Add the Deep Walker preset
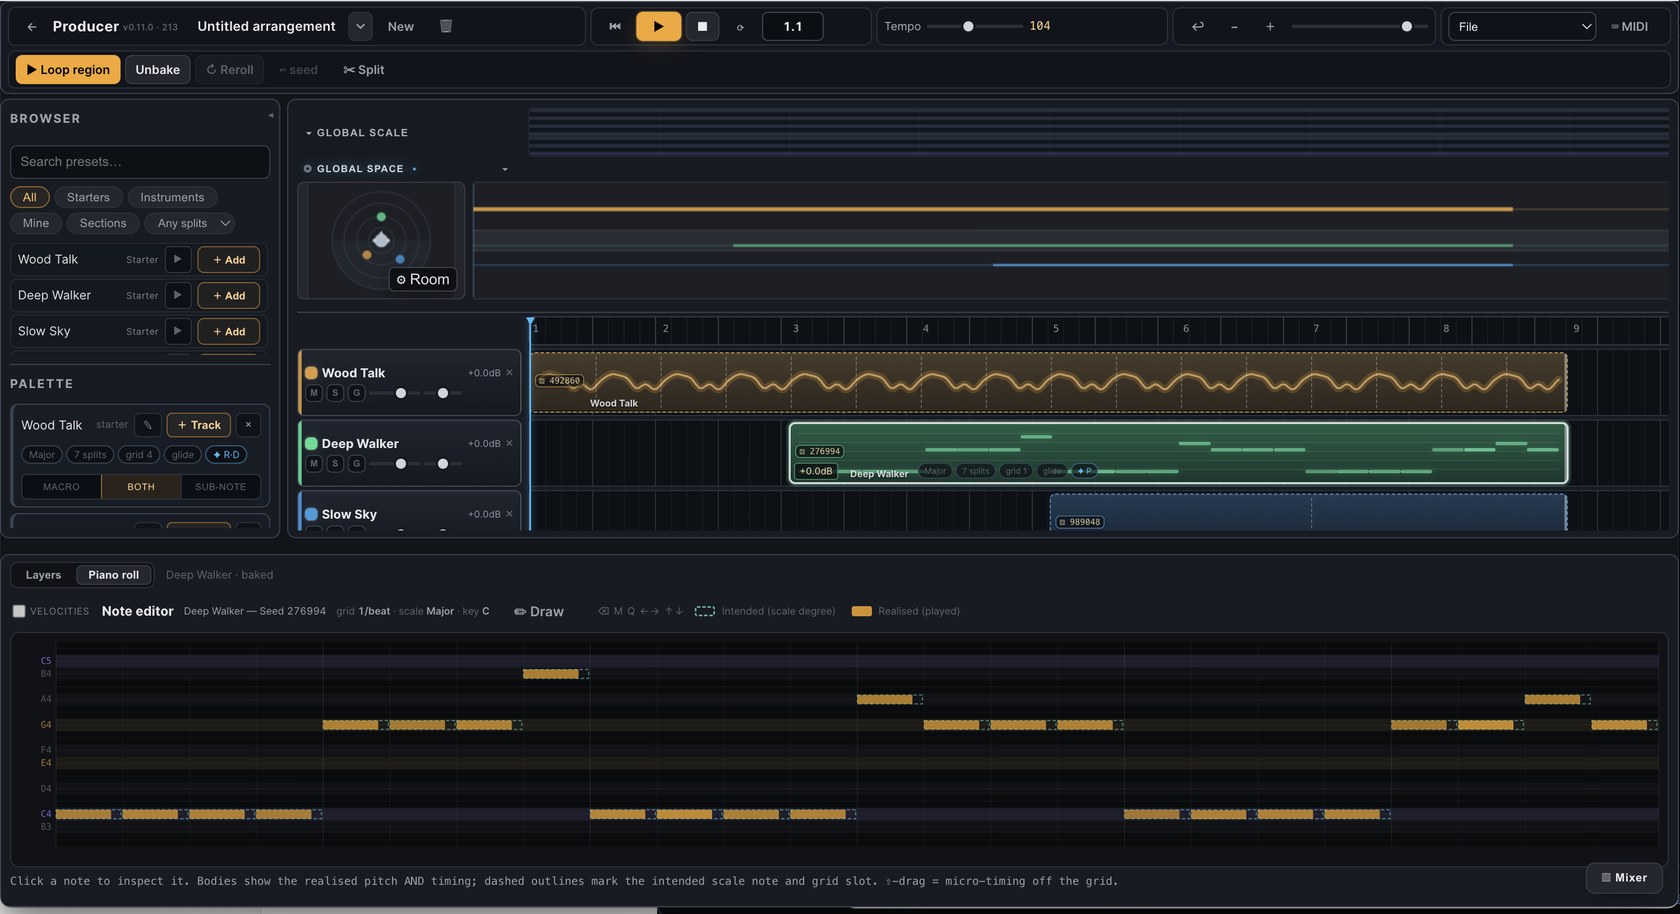This screenshot has width=1680, height=914. (x=229, y=296)
